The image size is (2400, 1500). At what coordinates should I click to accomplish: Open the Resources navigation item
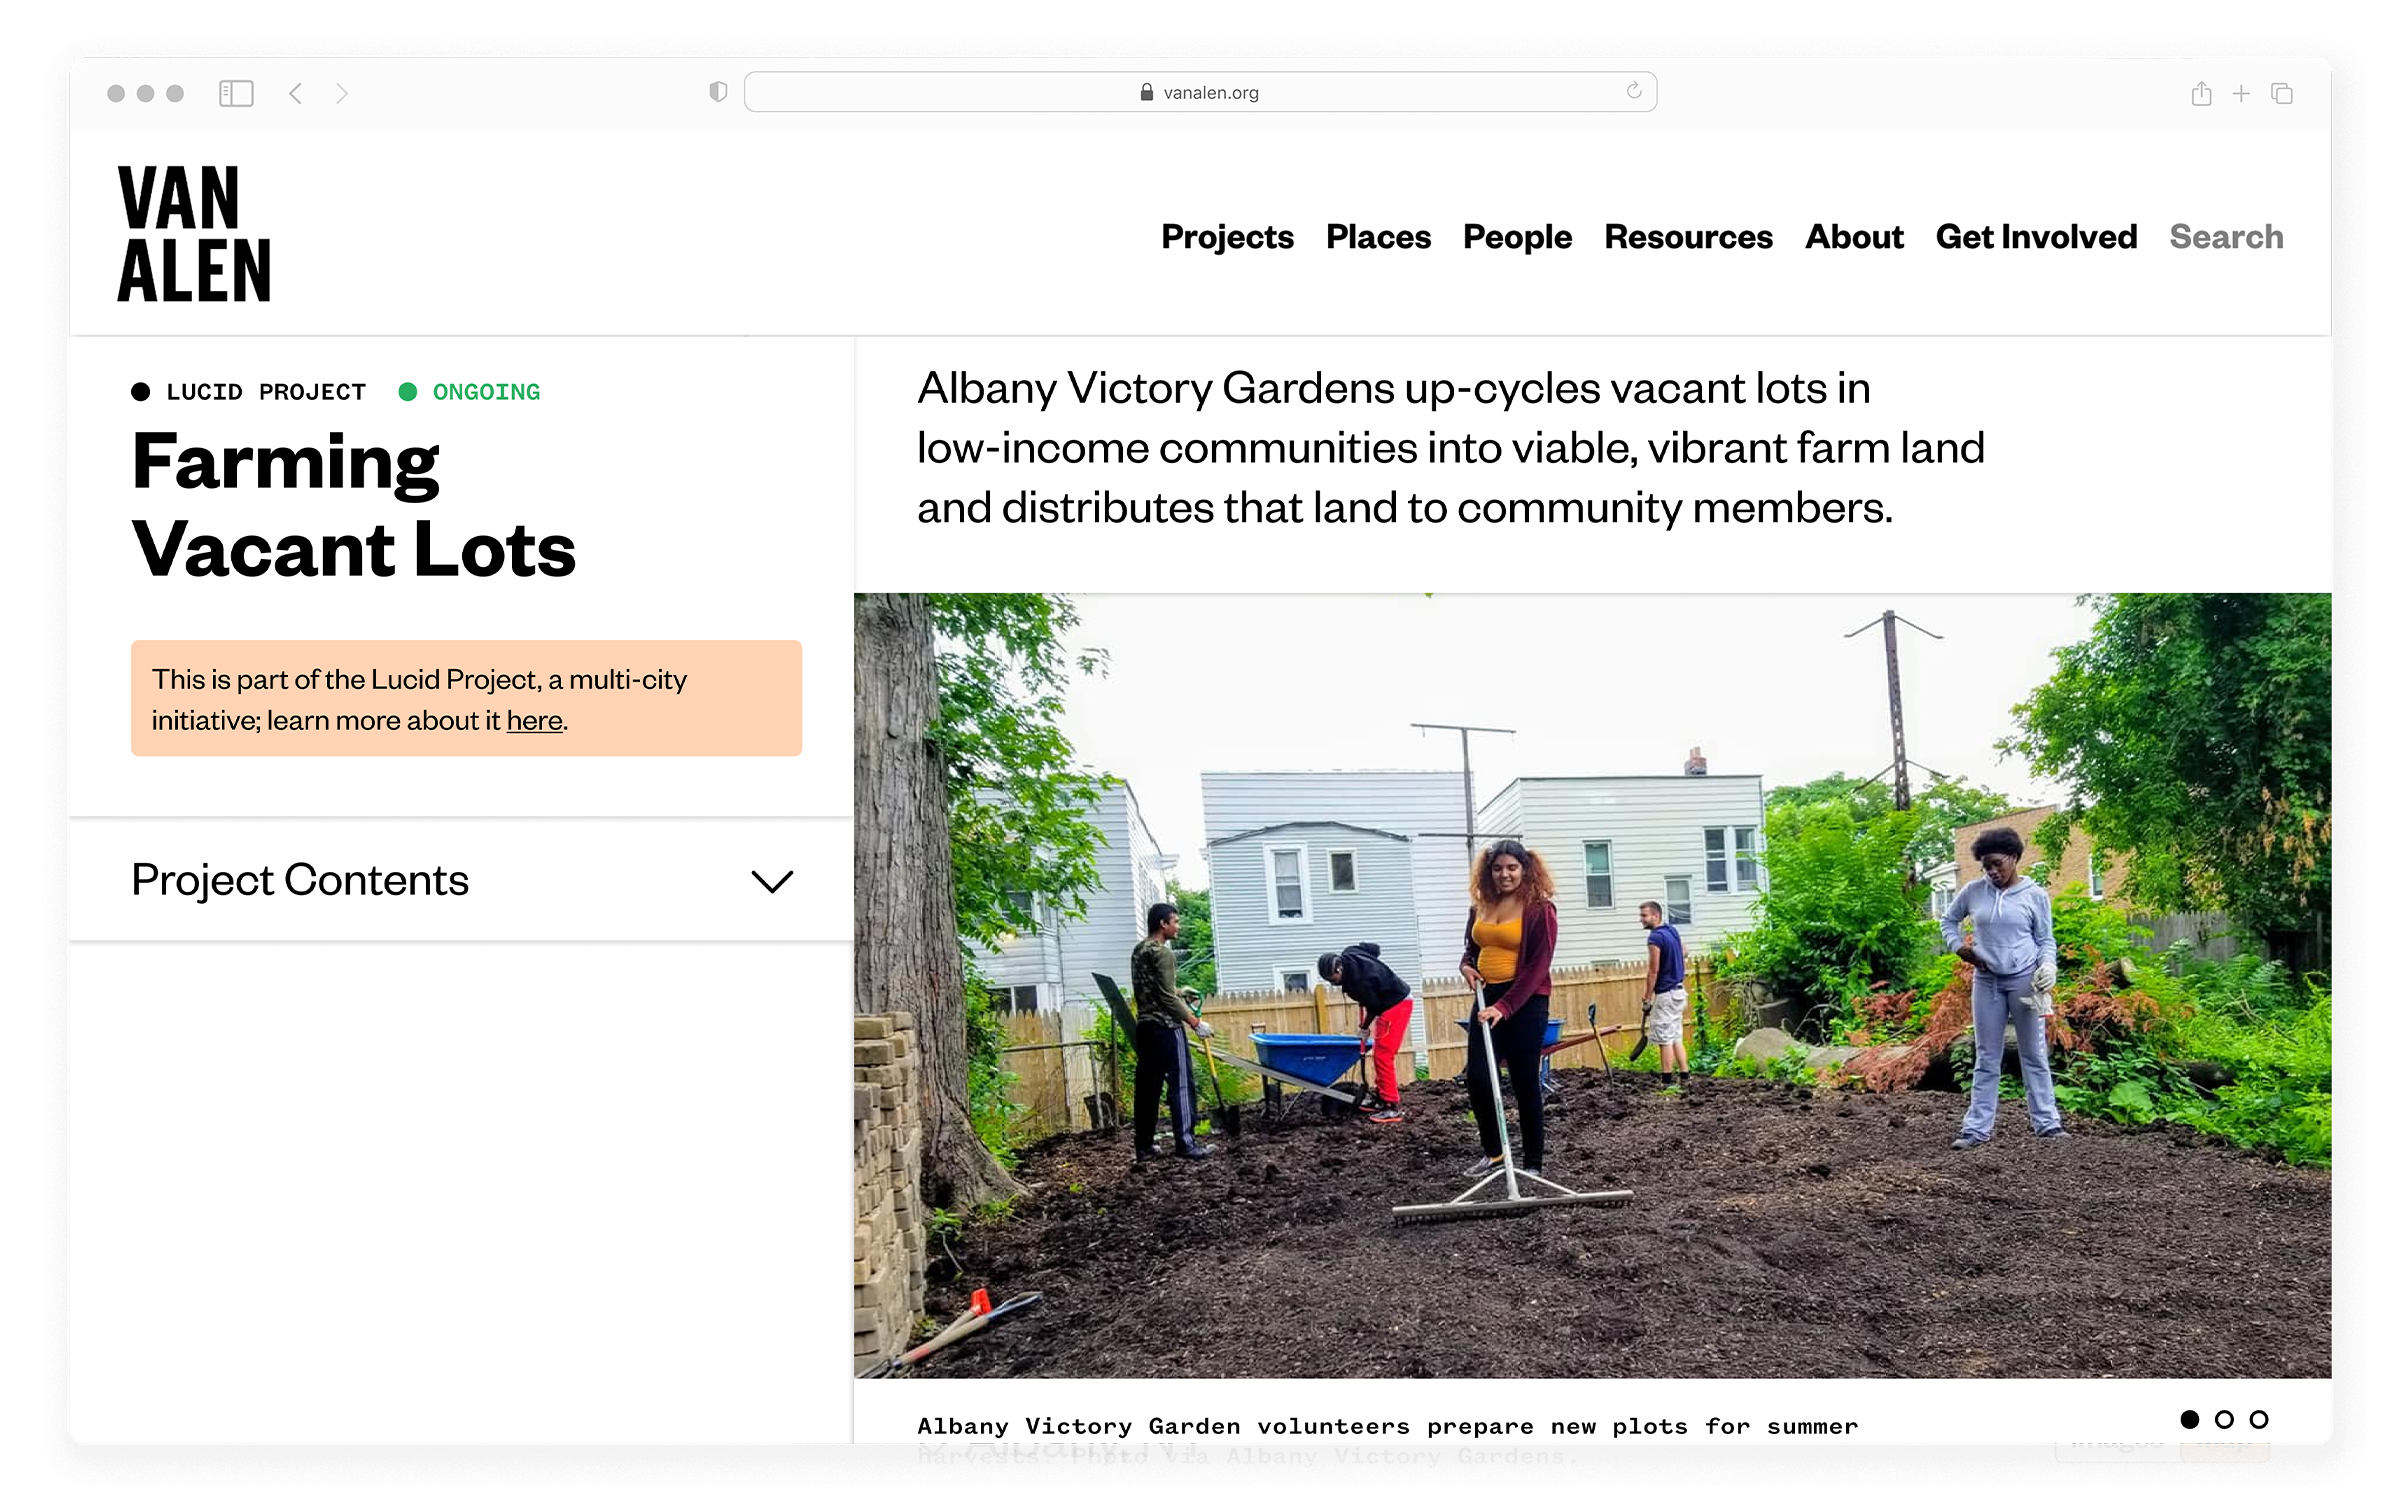(1688, 237)
